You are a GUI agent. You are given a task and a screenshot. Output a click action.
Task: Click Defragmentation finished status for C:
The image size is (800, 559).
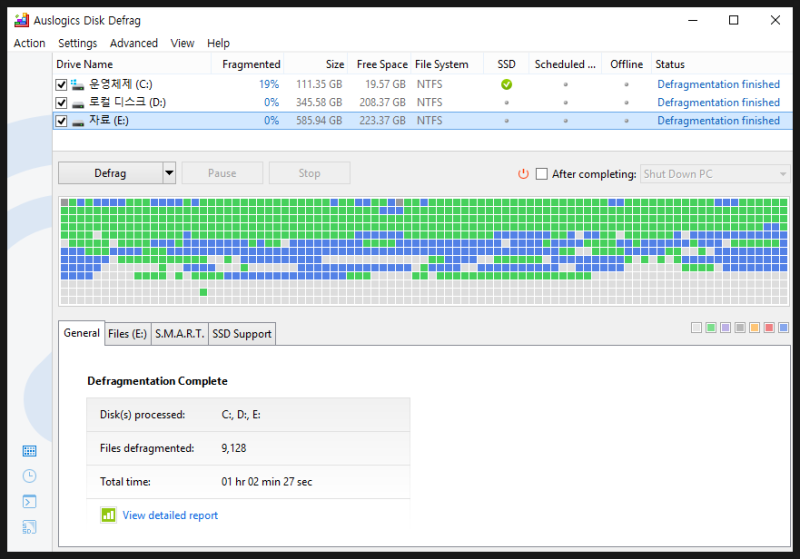[718, 84]
